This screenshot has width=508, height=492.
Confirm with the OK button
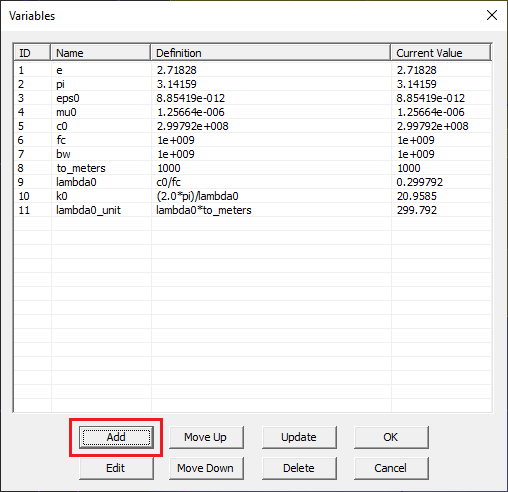point(391,437)
